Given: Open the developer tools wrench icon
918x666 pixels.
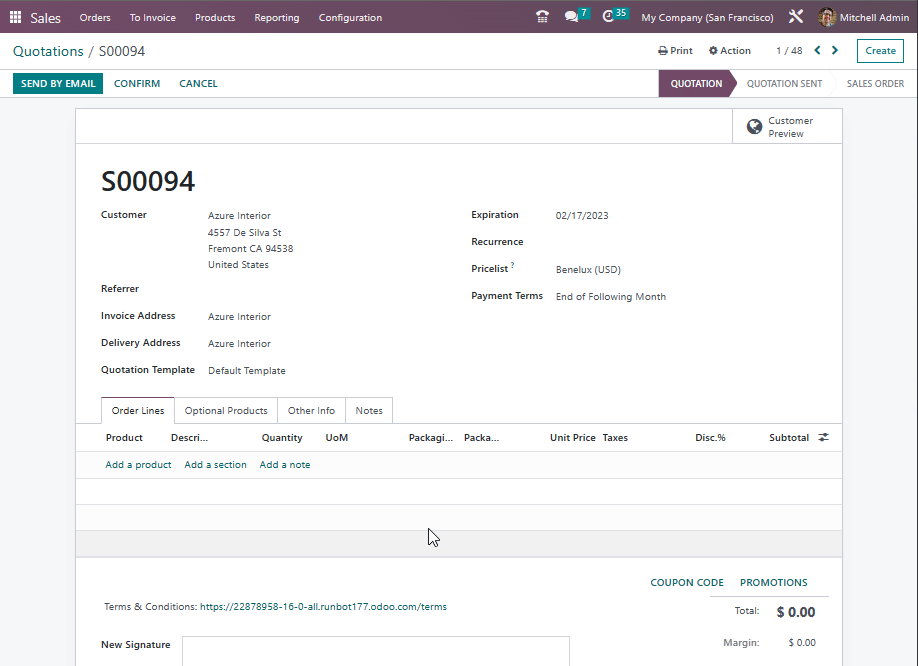Looking at the screenshot, I should coord(796,17).
